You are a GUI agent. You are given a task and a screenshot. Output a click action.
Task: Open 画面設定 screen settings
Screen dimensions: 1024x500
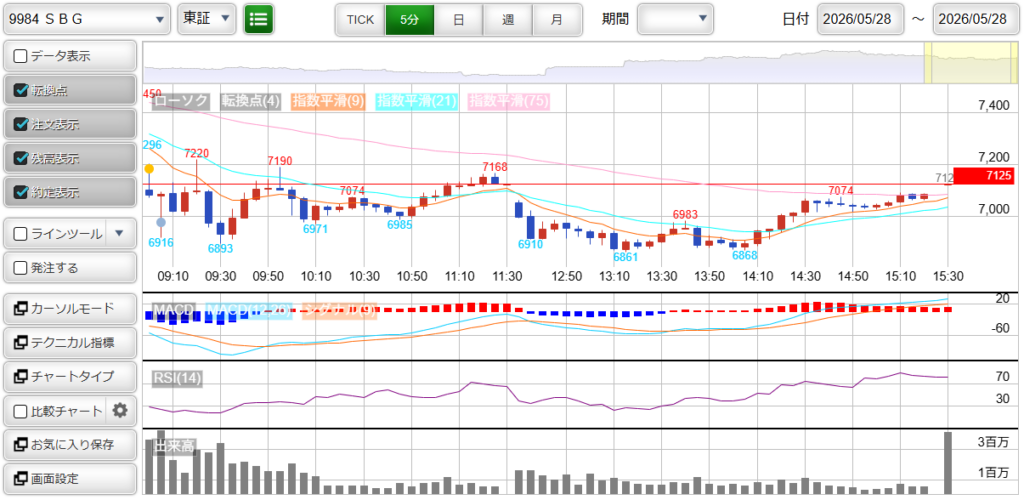(71, 479)
